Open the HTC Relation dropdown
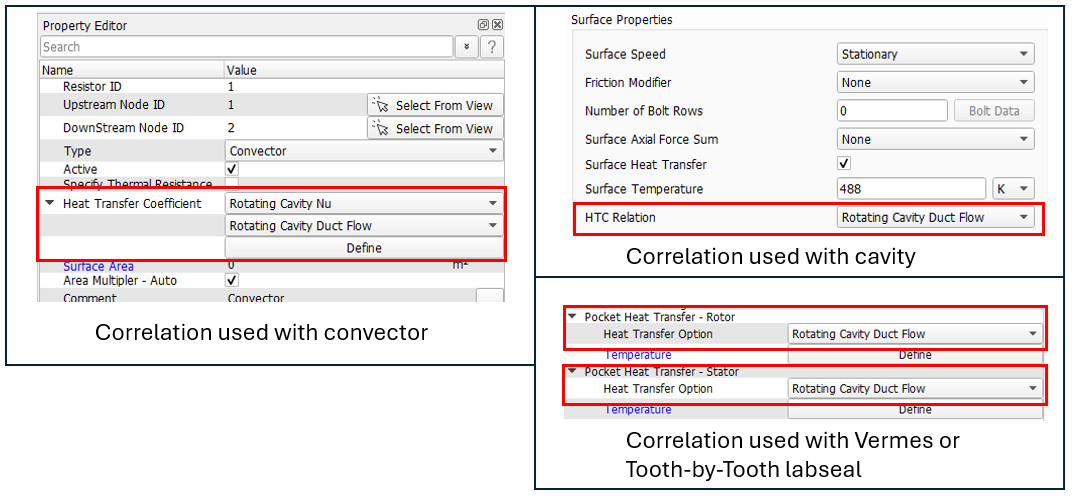 935,217
